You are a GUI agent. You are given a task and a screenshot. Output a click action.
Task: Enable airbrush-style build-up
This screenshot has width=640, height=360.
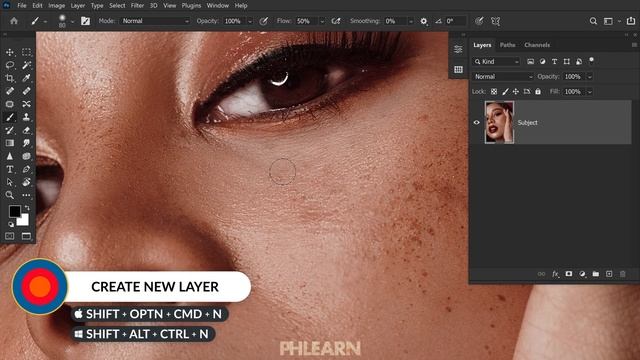point(336,21)
